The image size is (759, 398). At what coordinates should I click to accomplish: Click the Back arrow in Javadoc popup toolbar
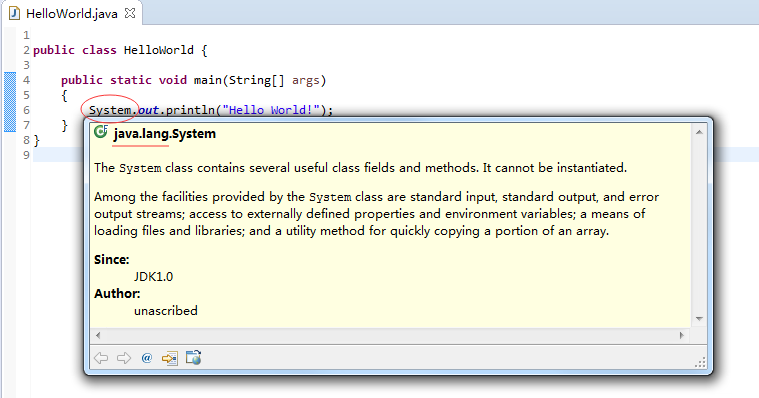pos(101,358)
